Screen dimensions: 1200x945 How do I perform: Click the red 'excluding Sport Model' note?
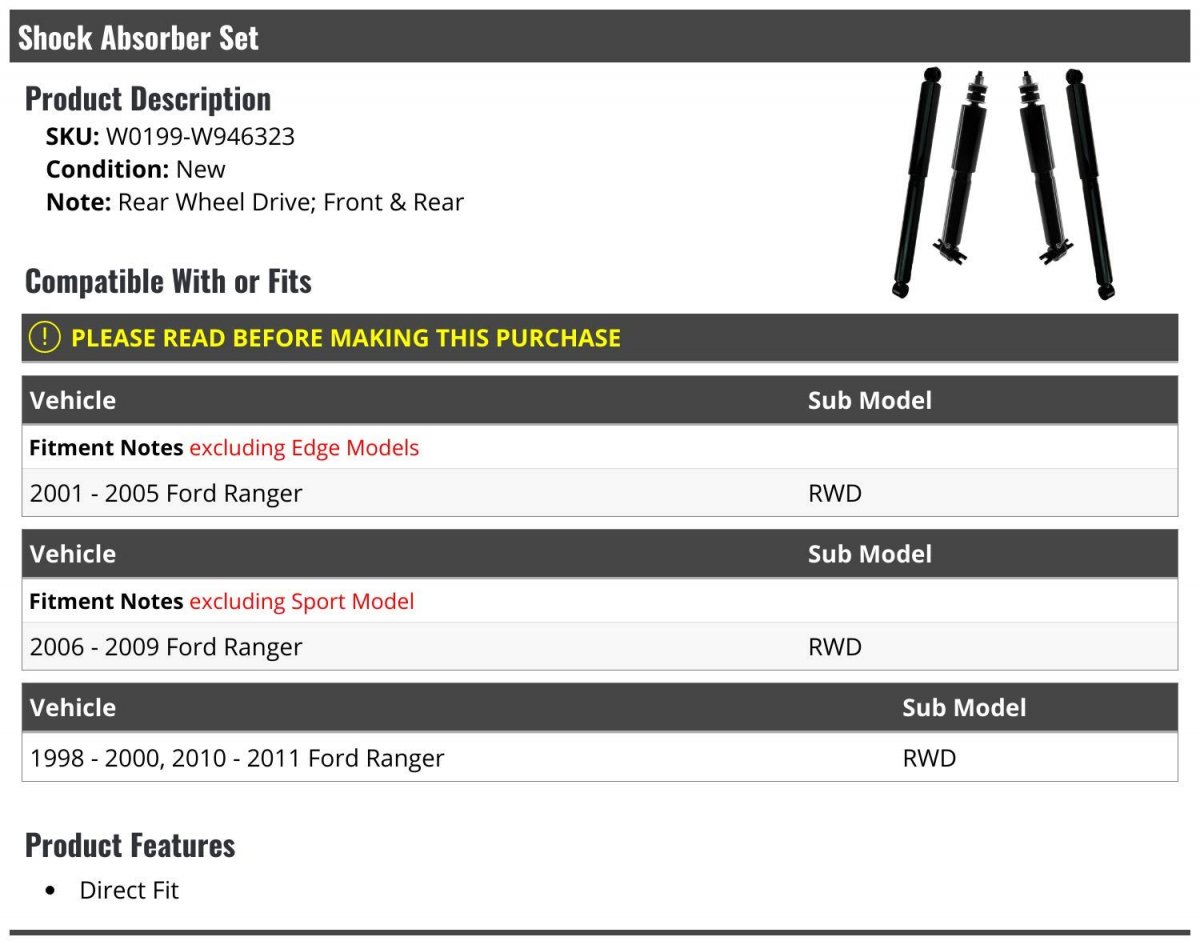[x=301, y=602]
